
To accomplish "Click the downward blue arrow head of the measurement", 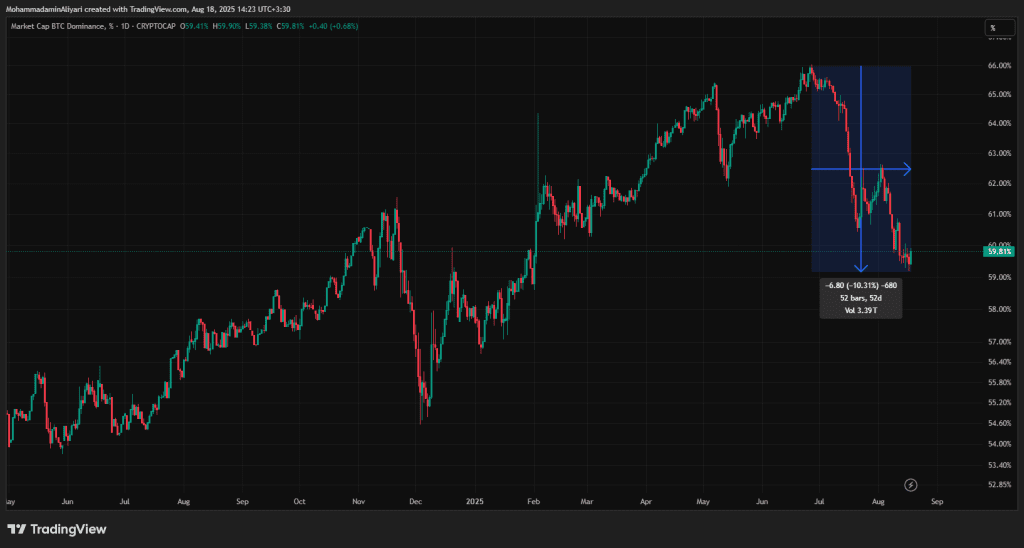I will click(861, 267).
